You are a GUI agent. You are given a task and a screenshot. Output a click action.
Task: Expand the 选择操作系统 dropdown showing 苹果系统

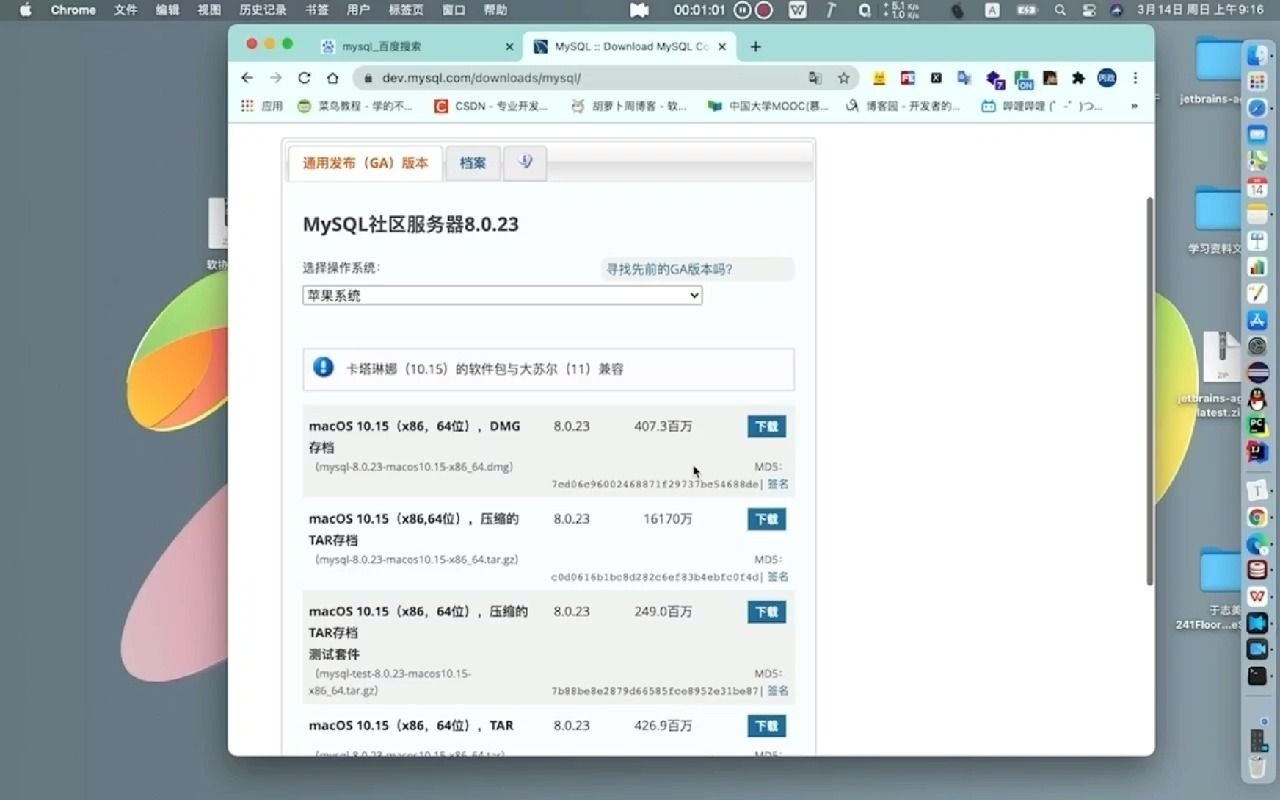pos(502,296)
